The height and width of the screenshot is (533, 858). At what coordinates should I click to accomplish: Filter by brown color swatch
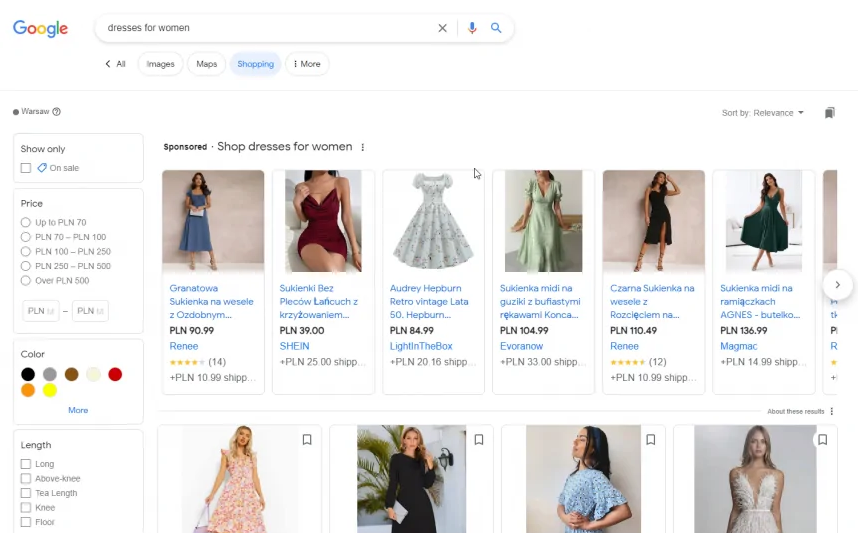pos(72,374)
